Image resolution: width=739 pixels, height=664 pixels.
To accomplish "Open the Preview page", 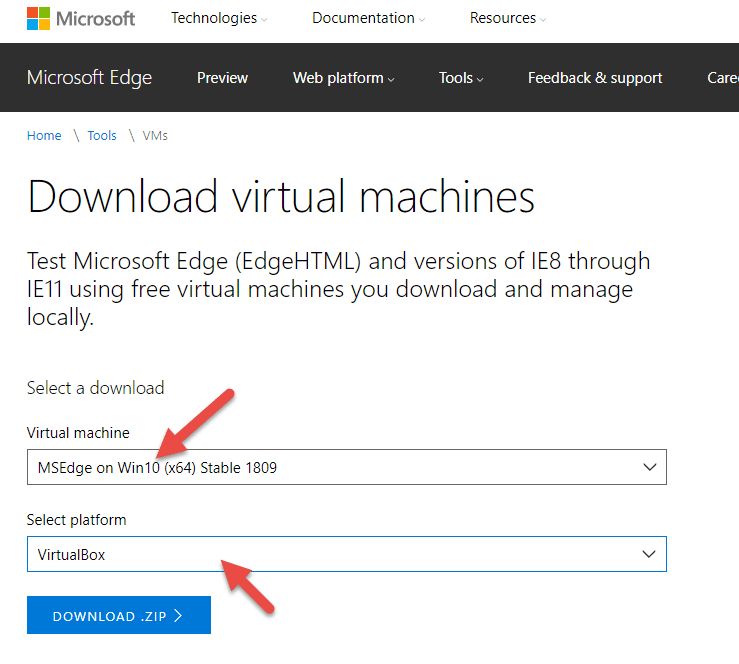I will (222, 78).
